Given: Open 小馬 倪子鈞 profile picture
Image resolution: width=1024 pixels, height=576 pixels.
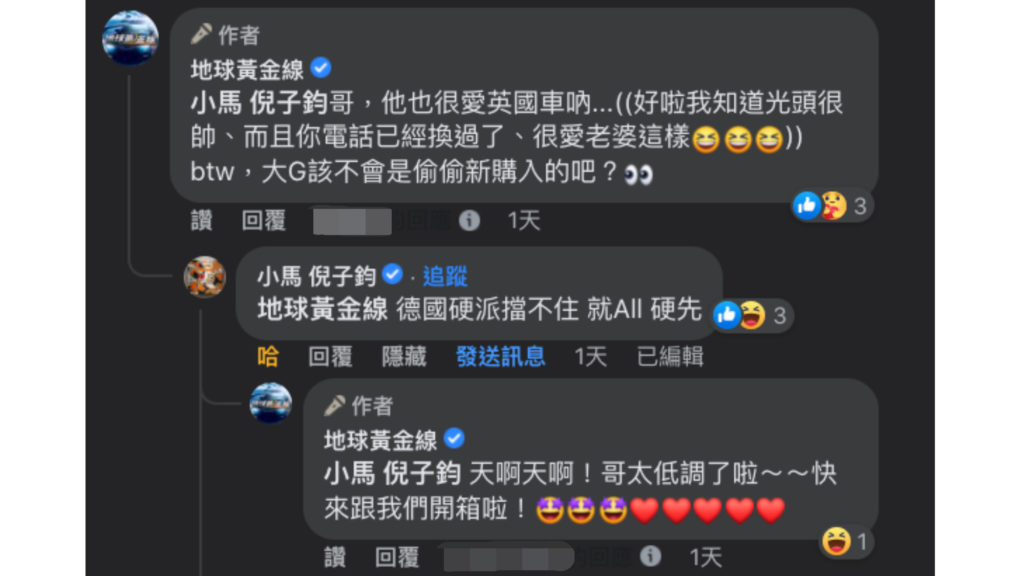Looking at the screenshot, I should [204, 276].
